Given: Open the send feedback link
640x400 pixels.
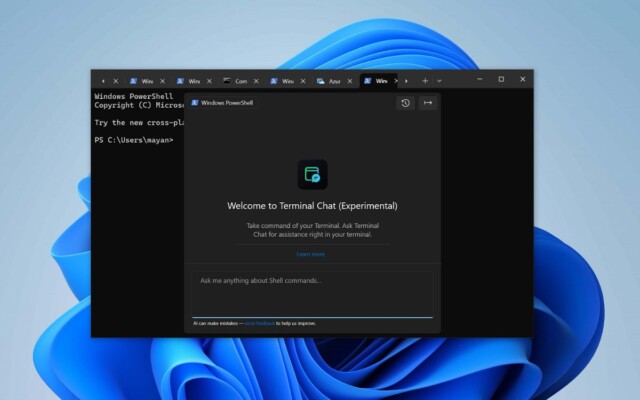Looking at the screenshot, I should 260,323.
